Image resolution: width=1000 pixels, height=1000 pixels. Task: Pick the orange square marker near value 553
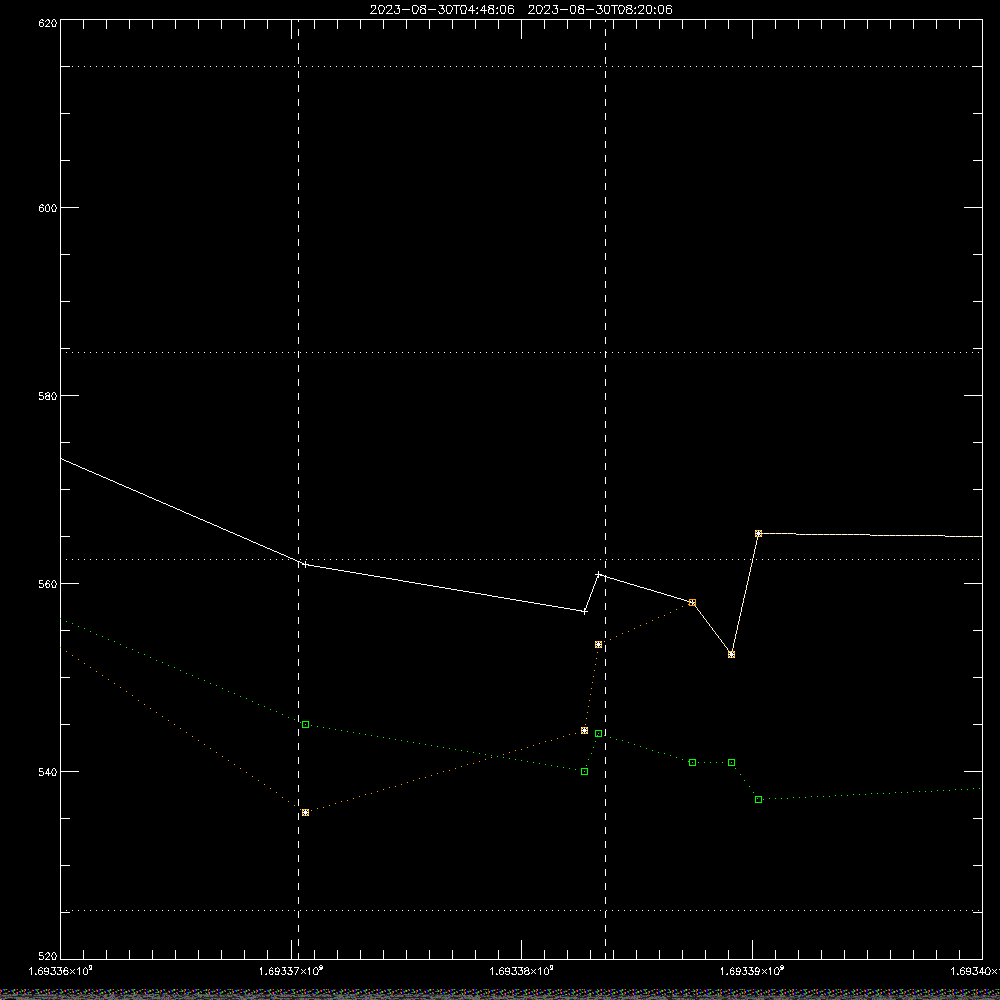click(598, 645)
